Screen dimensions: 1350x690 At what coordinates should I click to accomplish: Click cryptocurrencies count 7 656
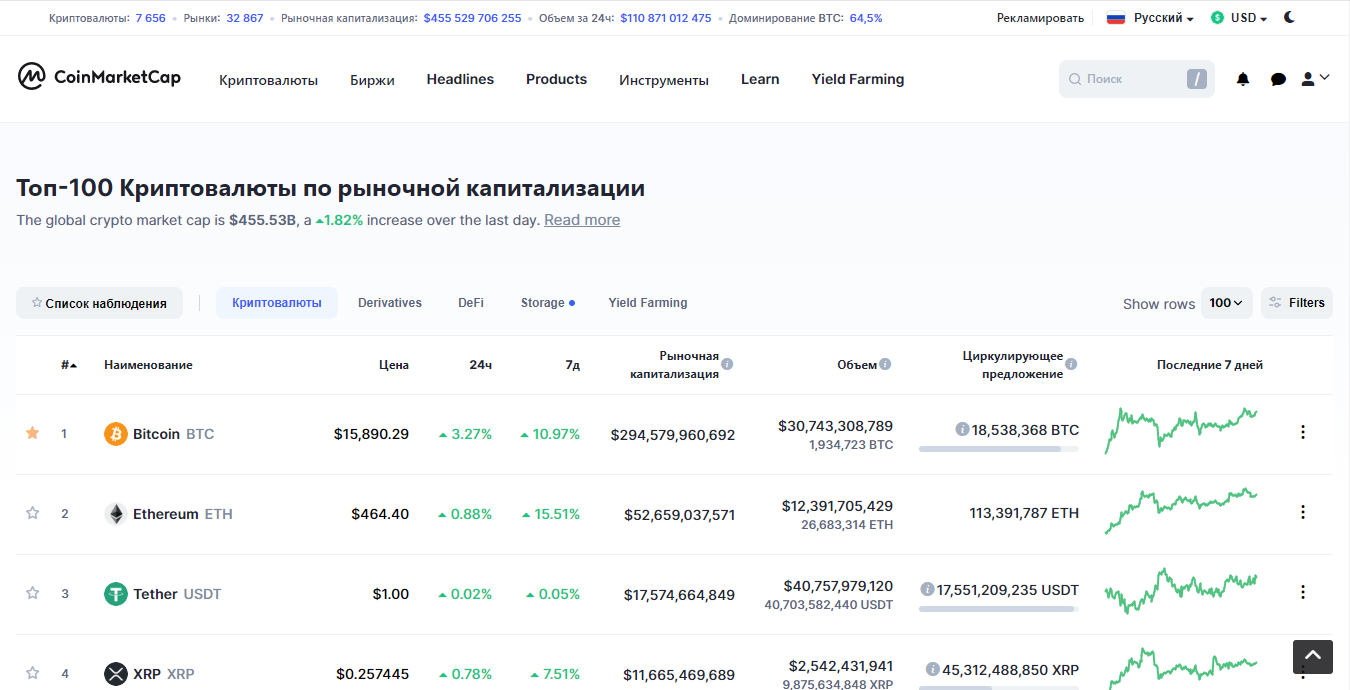(x=150, y=18)
